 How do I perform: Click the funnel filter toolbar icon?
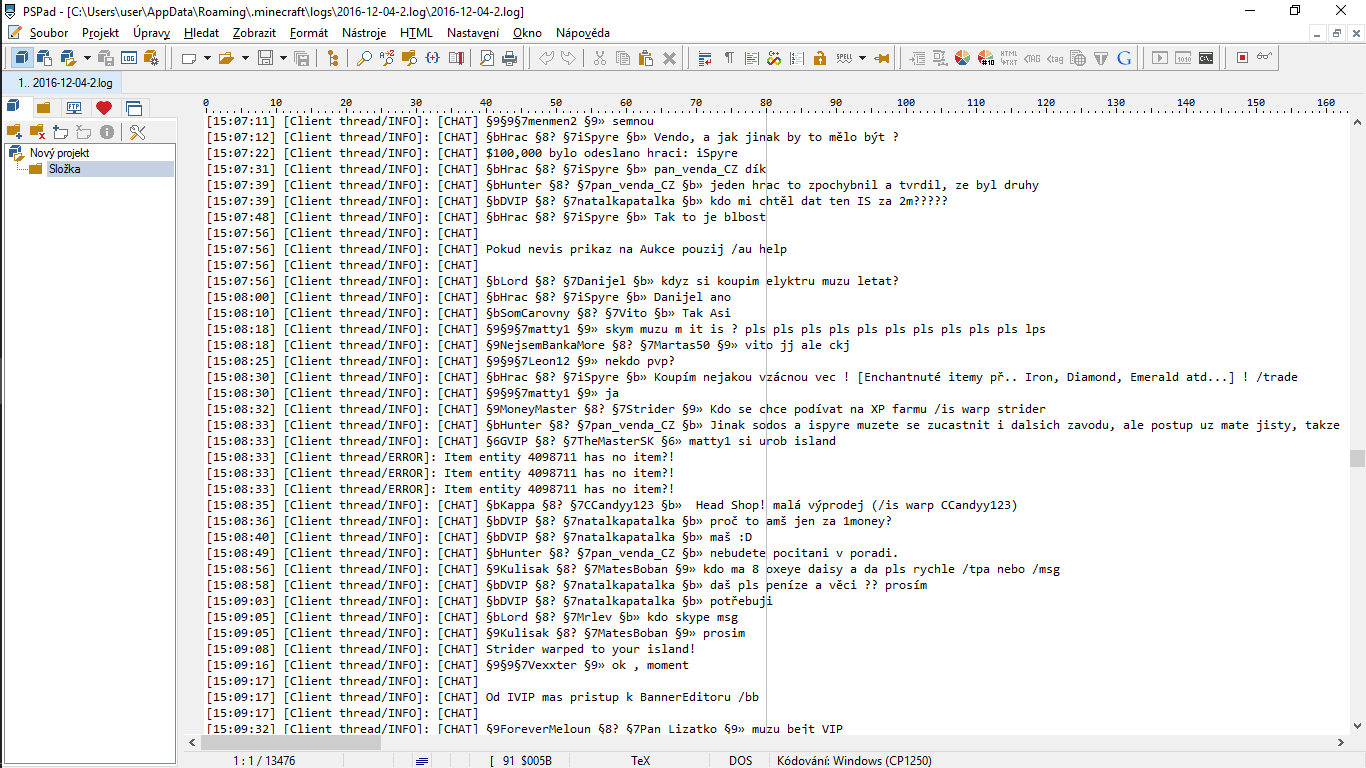click(x=1100, y=58)
